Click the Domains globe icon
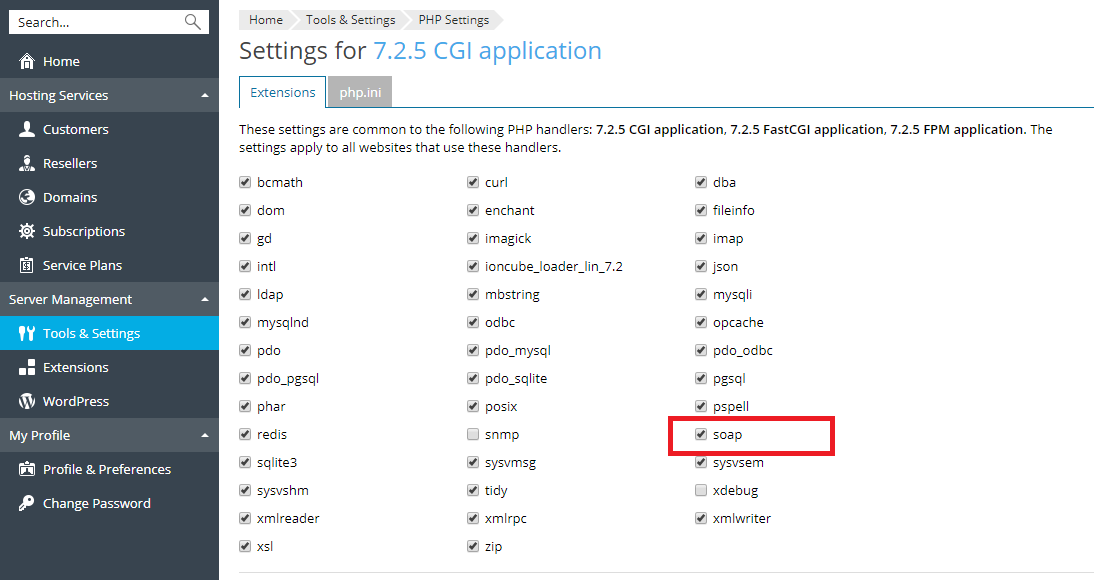 27,198
